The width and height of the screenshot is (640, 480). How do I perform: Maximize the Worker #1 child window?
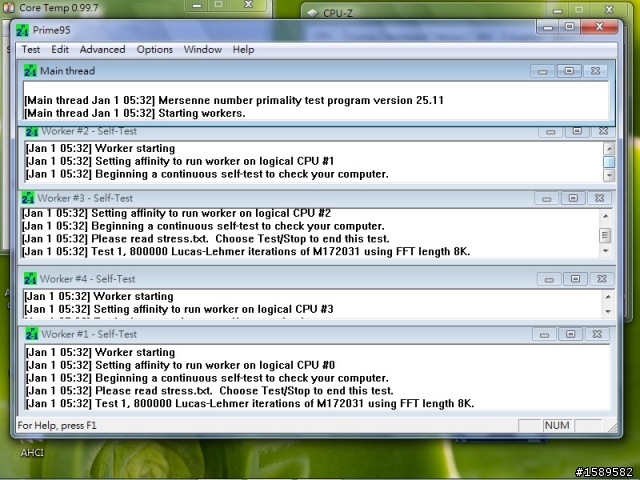click(x=571, y=334)
